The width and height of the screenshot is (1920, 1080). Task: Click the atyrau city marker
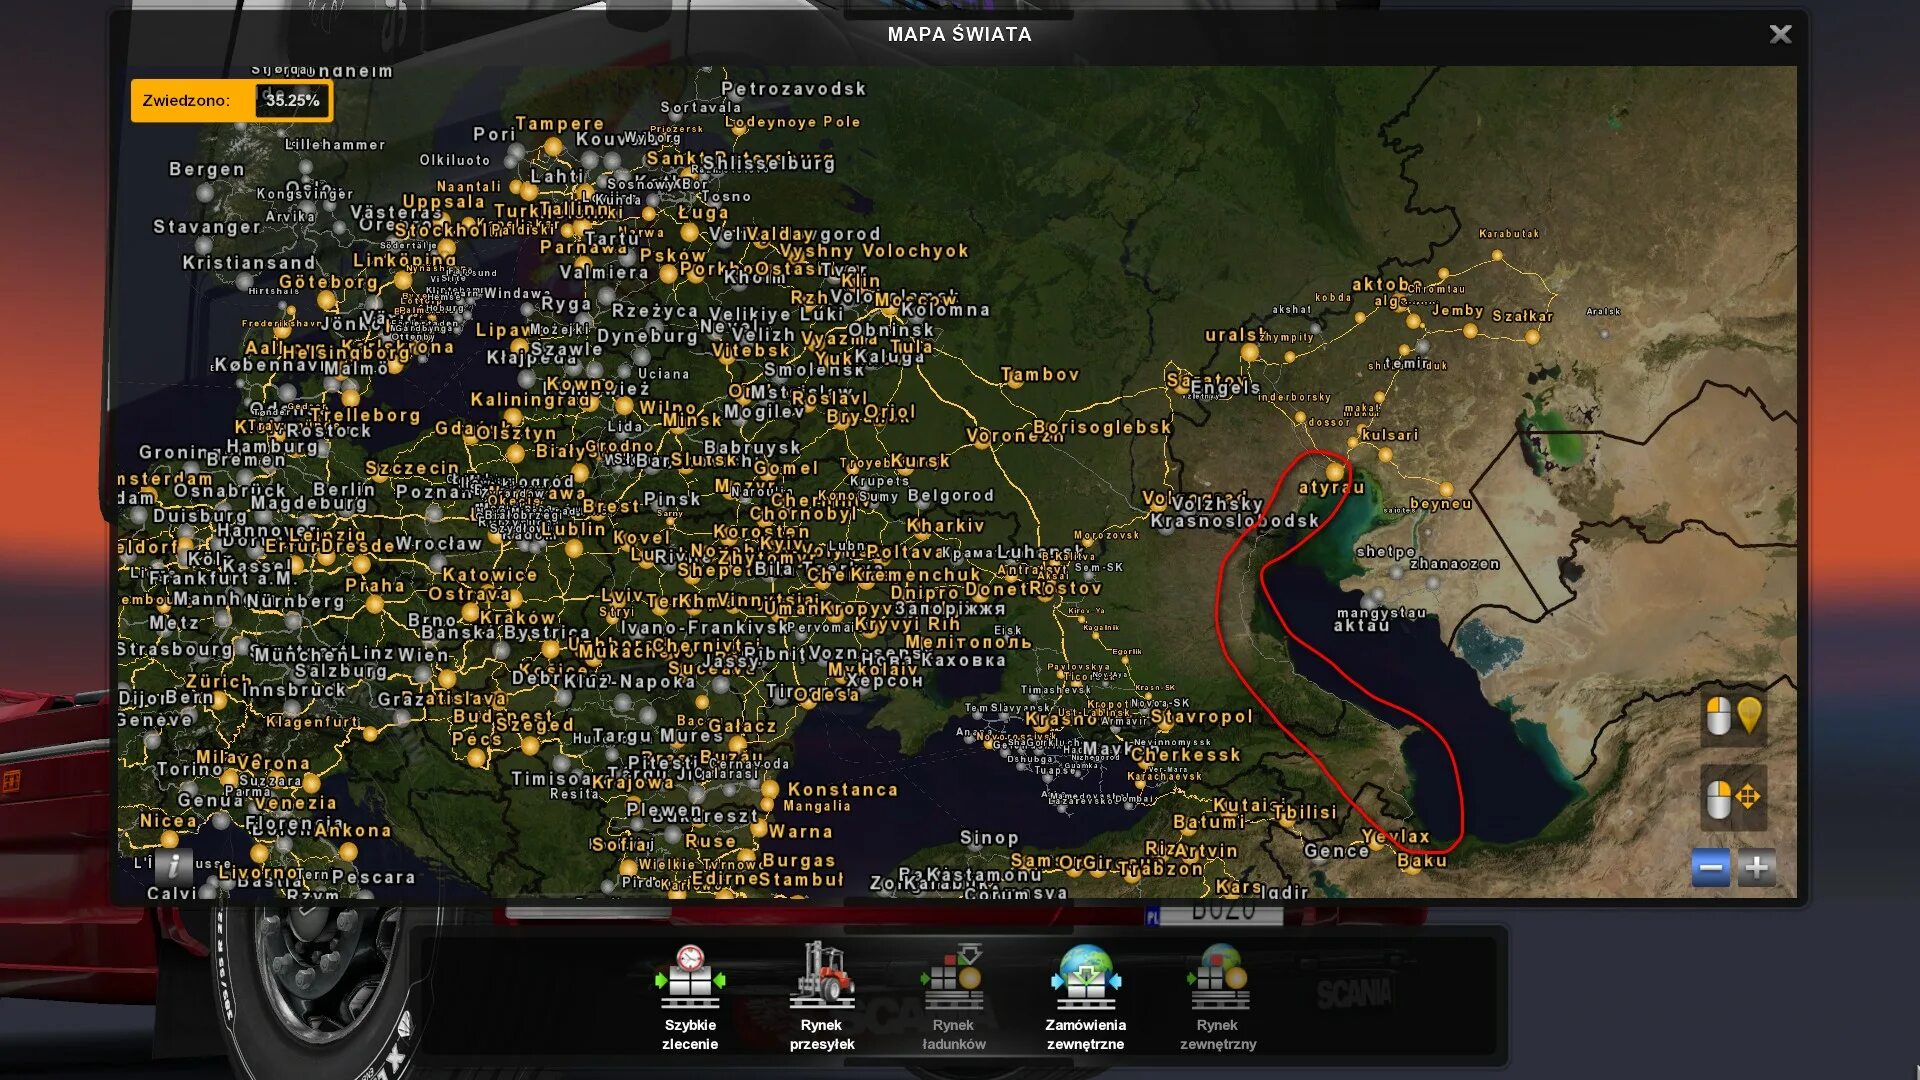click(x=1335, y=472)
